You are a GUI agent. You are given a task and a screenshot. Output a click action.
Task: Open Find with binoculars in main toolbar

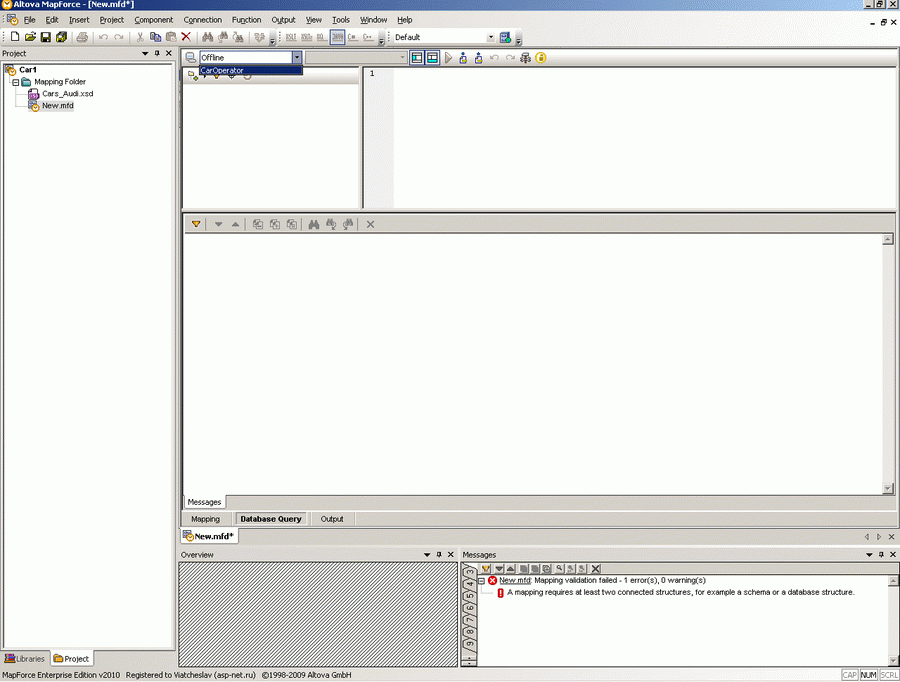207,37
